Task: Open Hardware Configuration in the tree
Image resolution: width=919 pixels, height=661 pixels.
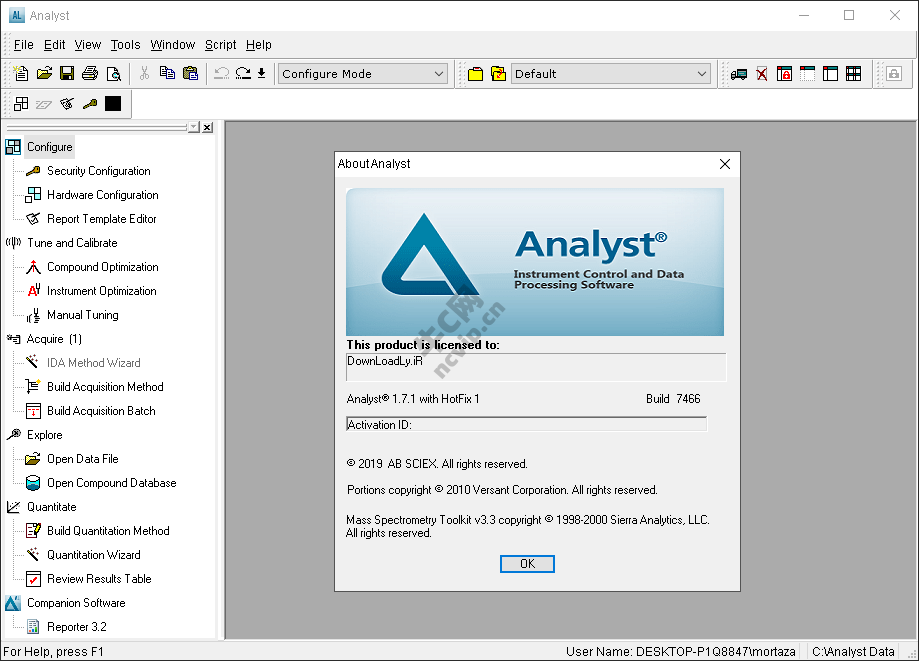Action: (103, 195)
